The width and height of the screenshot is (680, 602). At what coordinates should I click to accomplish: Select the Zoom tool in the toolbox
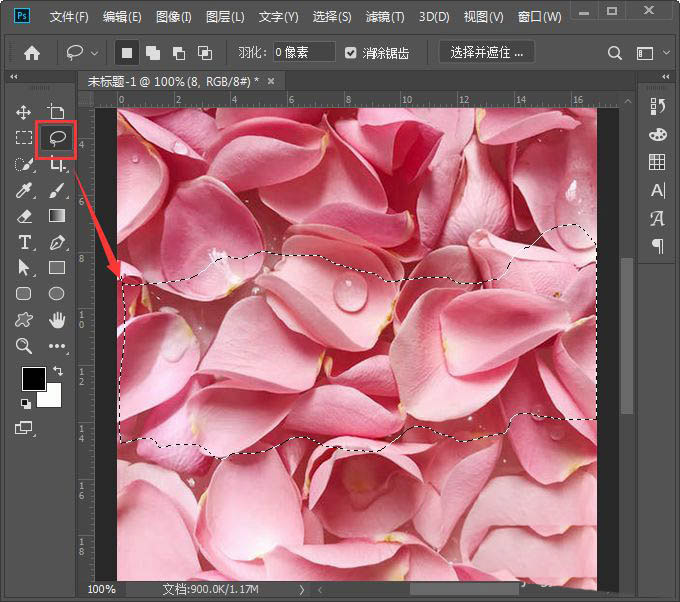23,346
